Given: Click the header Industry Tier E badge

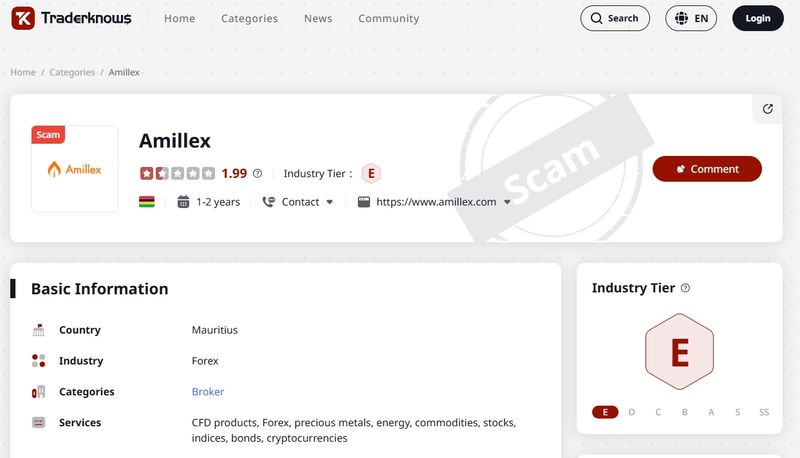Looking at the screenshot, I should (371, 173).
